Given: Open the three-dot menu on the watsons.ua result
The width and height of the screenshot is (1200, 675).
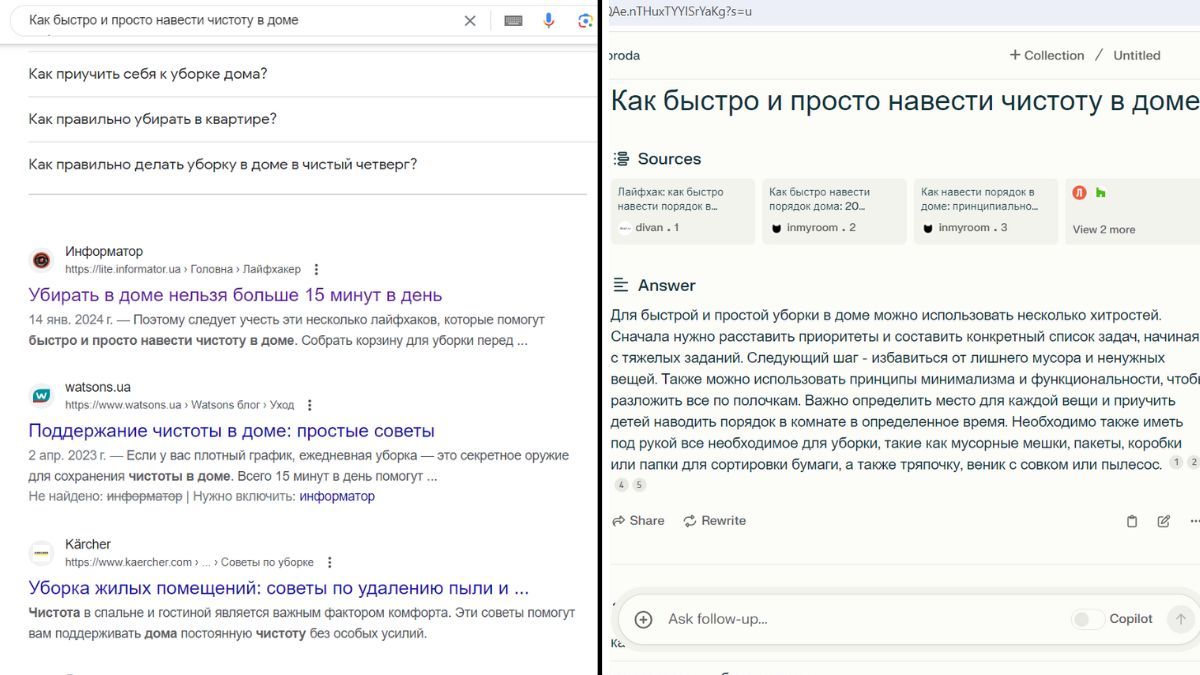Looking at the screenshot, I should [309, 404].
